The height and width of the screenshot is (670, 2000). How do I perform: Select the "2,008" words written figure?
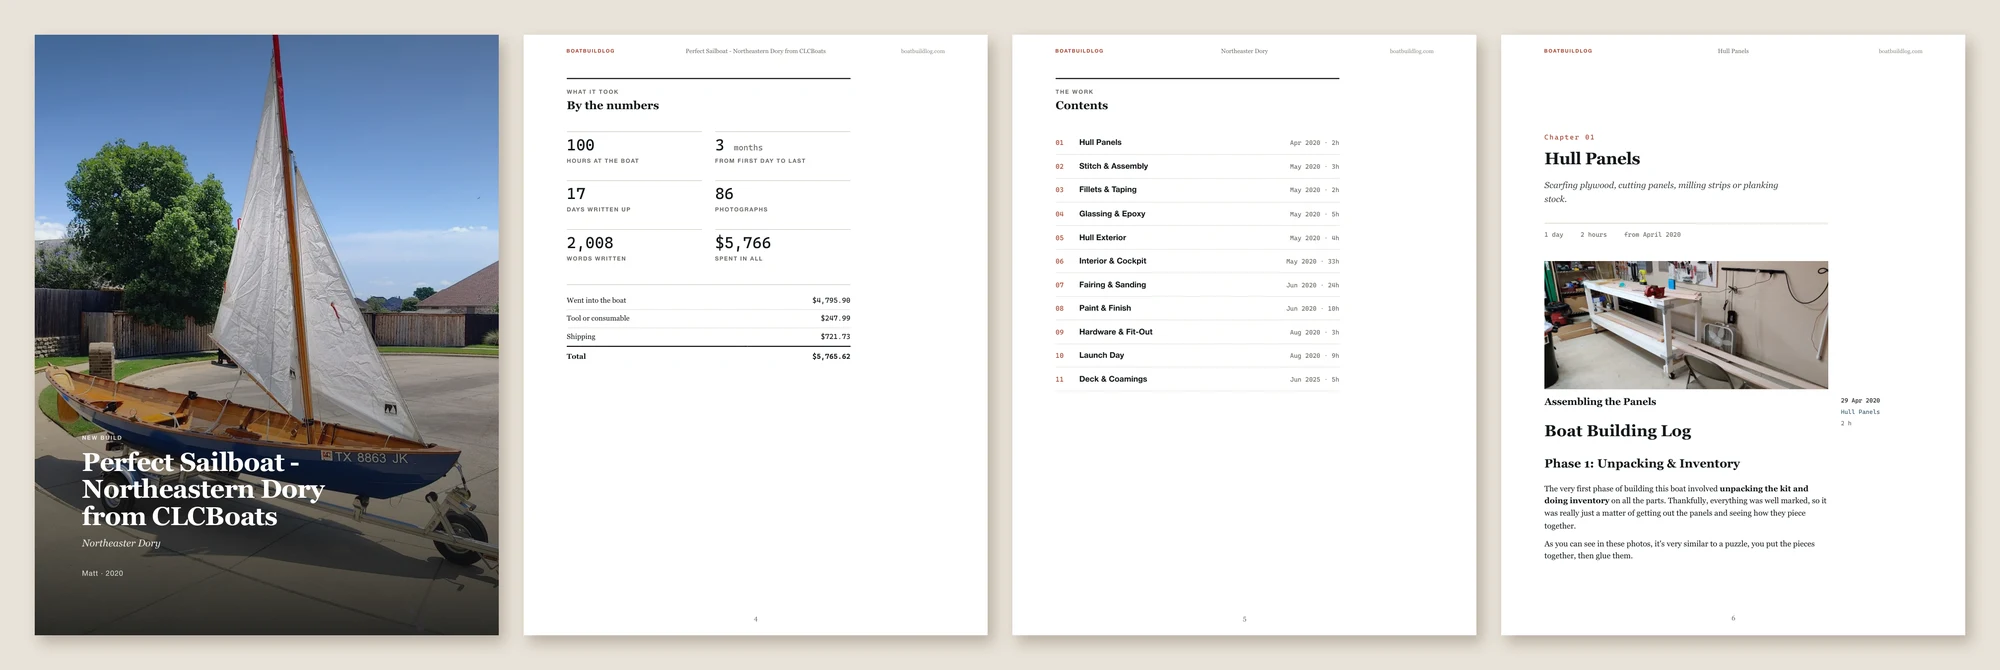click(x=590, y=243)
